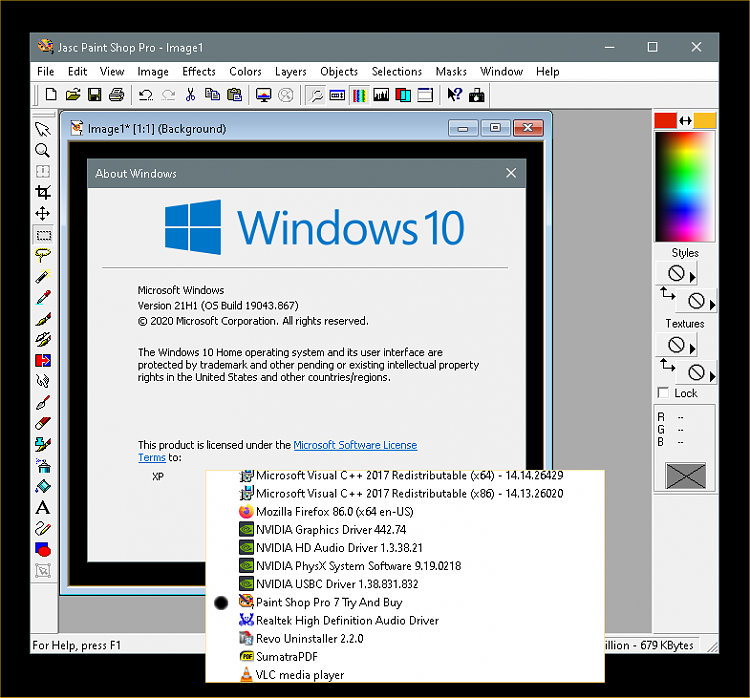Select the Paint Brush tool
Image resolution: width=750 pixels, height=698 pixels.
[x=43, y=318]
